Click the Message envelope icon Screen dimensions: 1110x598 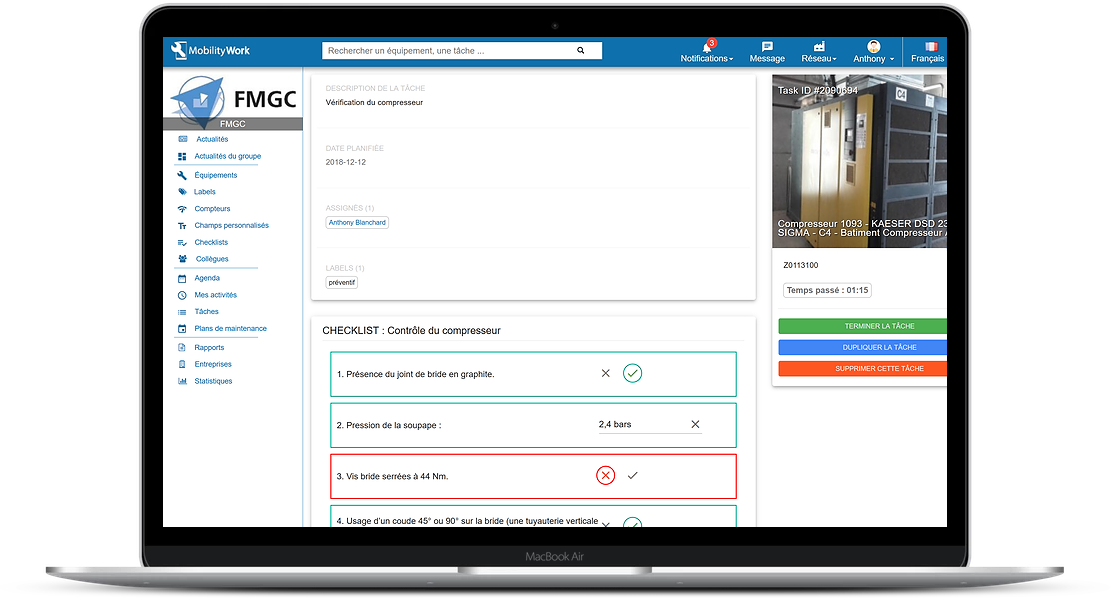pos(767,48)
